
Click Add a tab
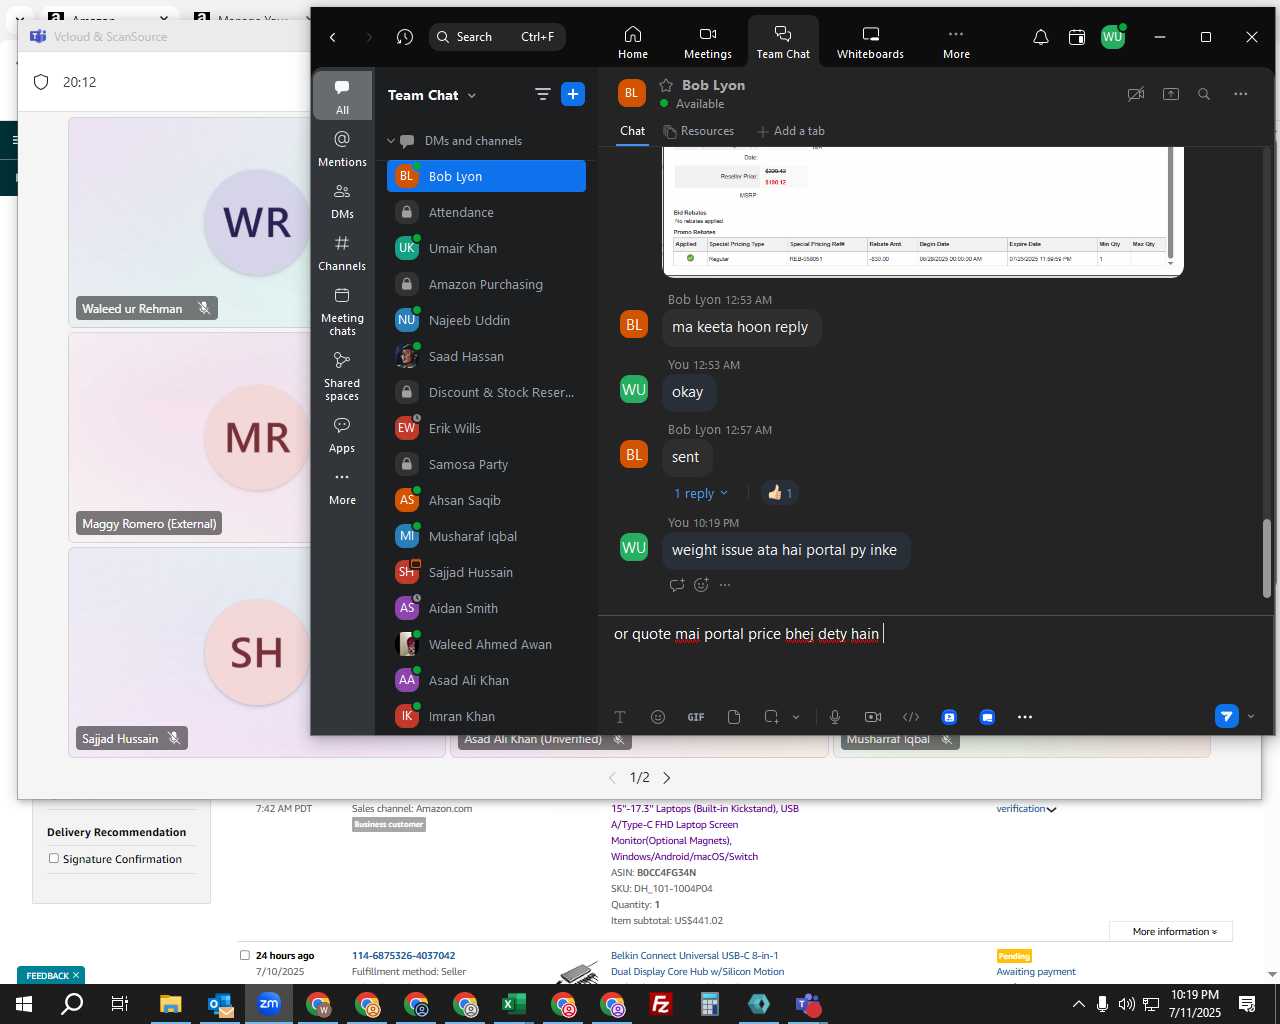coord(791,131)
